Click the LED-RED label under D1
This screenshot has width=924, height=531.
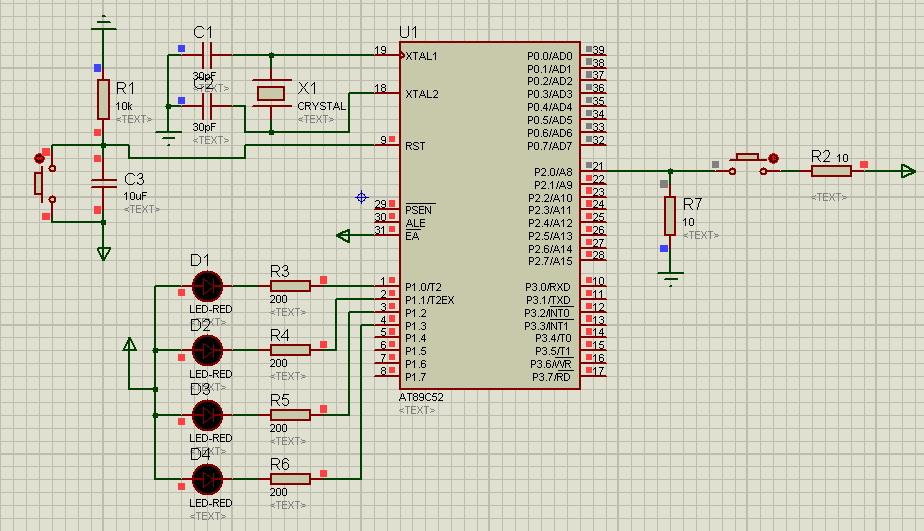point(210,309)
